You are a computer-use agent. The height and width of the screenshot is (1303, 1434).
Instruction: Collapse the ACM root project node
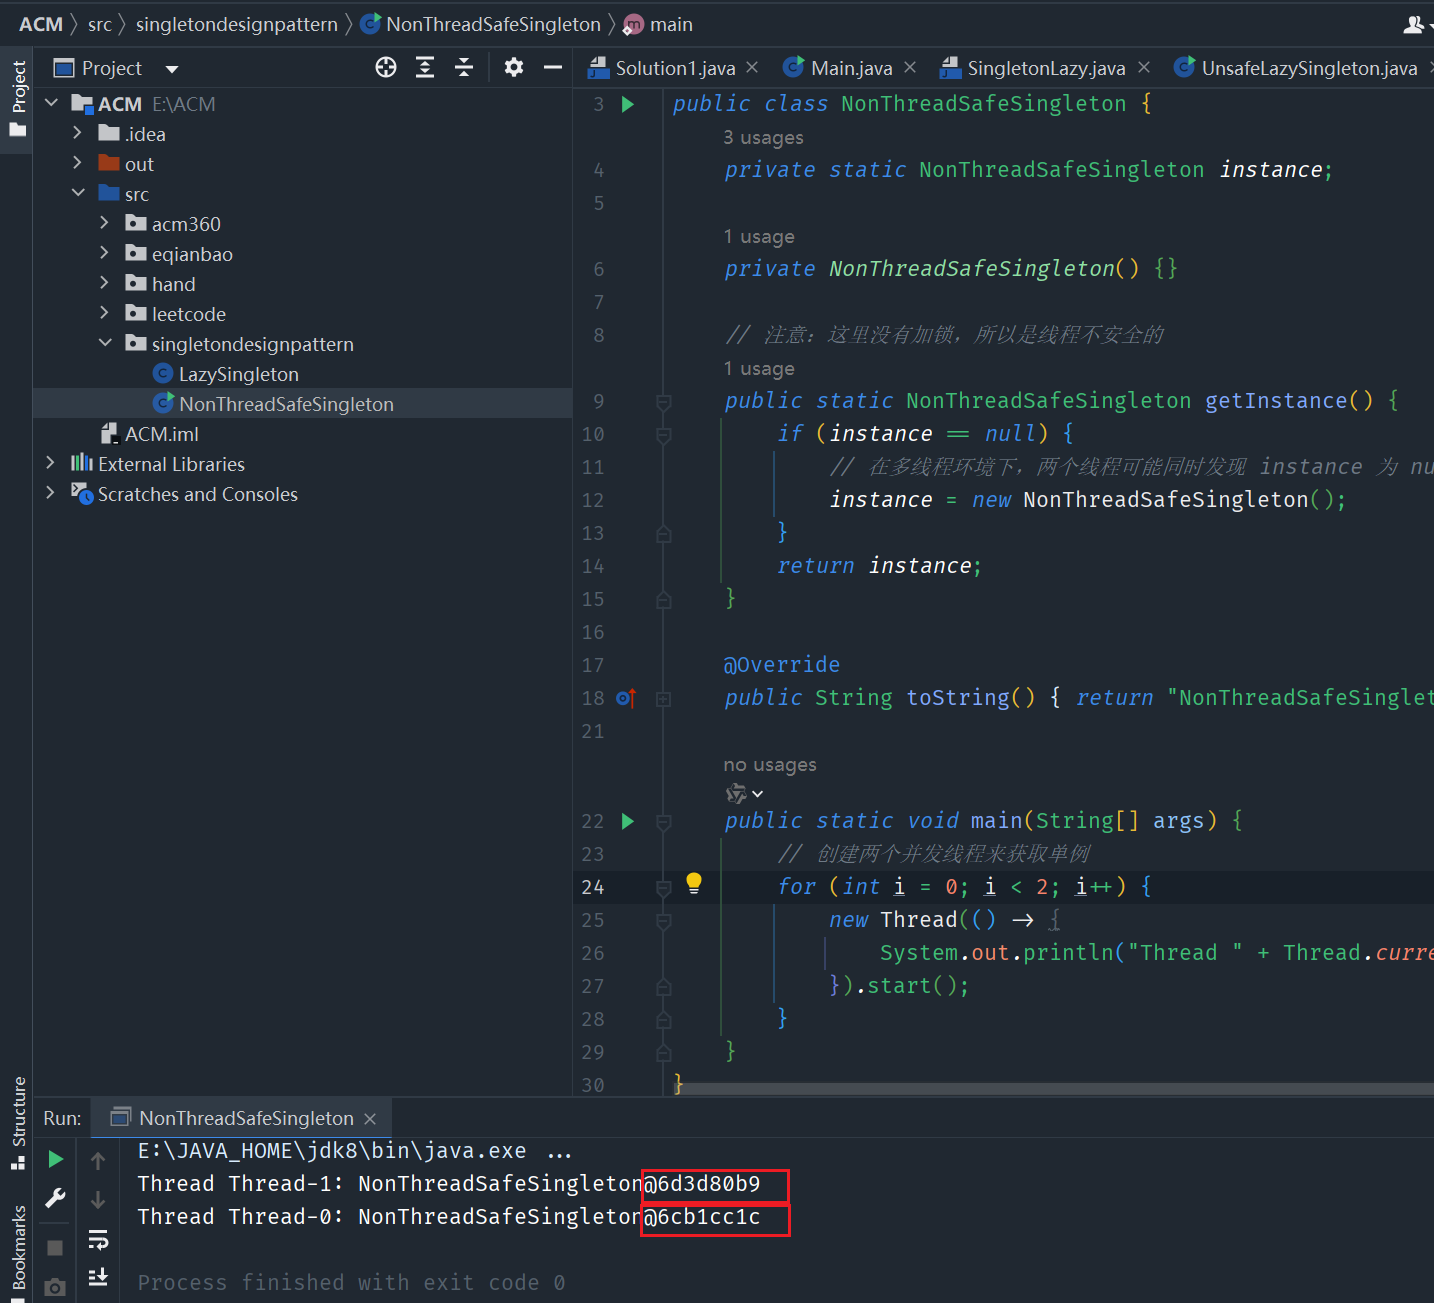pyautogui.click(x=52, y=103)
